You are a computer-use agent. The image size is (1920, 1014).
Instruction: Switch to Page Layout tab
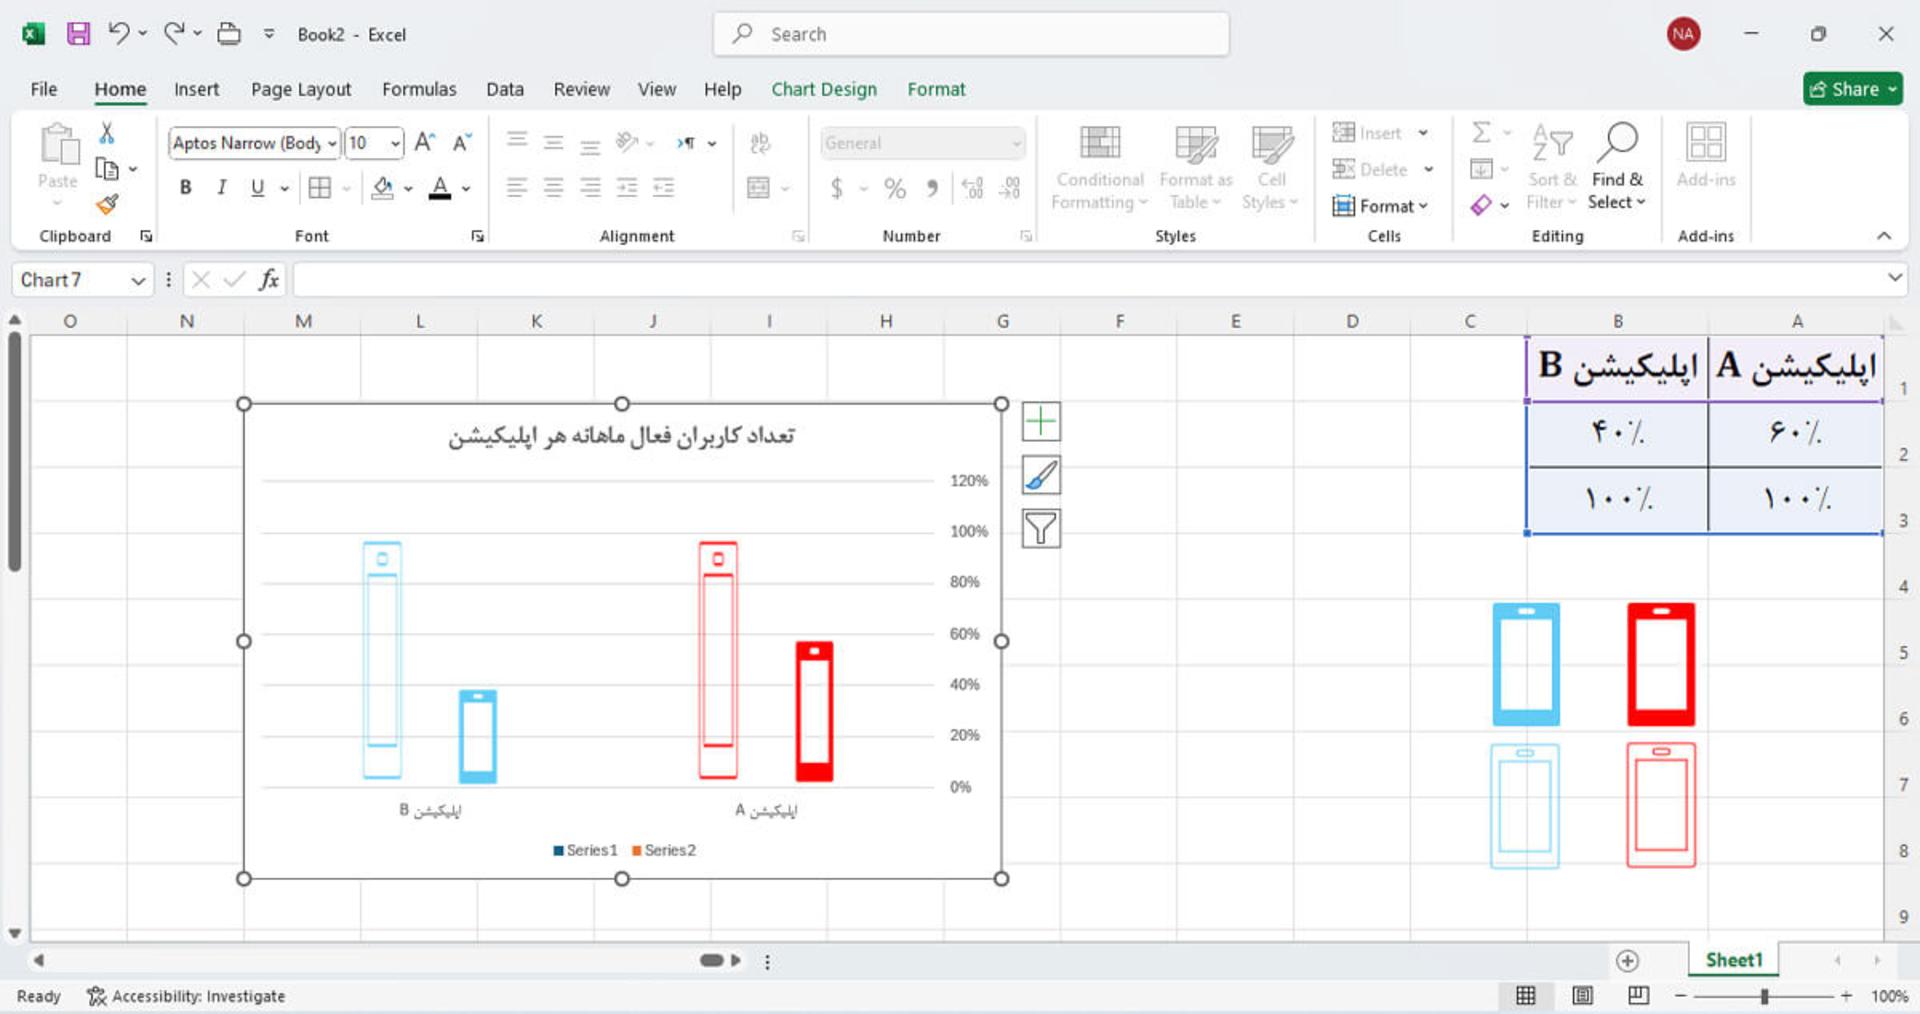(x=301, y=89)
